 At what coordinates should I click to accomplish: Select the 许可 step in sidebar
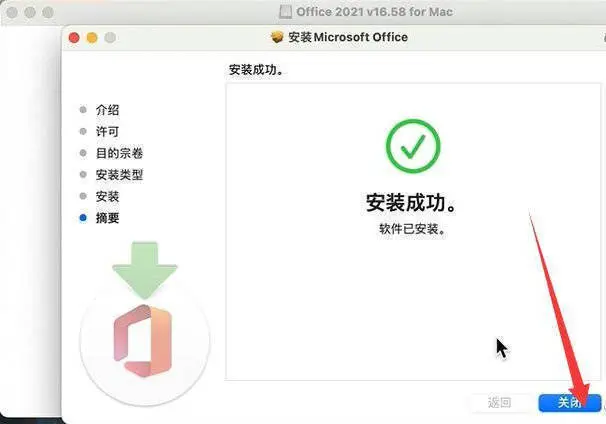(x=107, y=131)
